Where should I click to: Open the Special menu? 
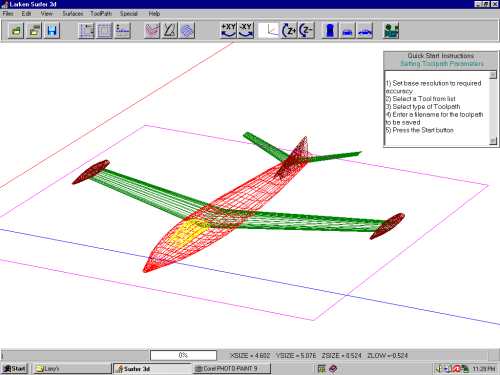tap(129, 14)
